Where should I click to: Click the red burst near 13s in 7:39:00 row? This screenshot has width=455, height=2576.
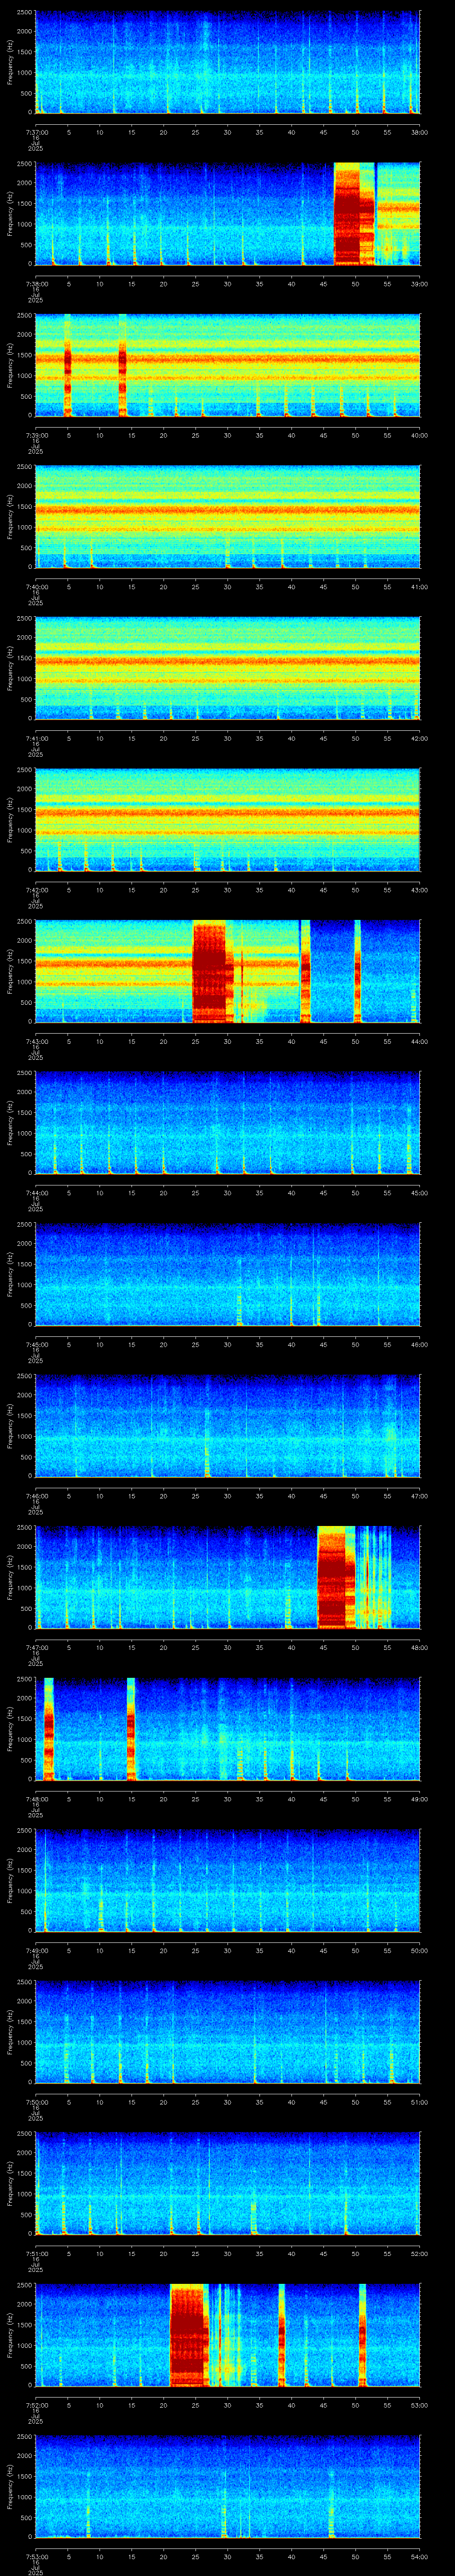122,365
